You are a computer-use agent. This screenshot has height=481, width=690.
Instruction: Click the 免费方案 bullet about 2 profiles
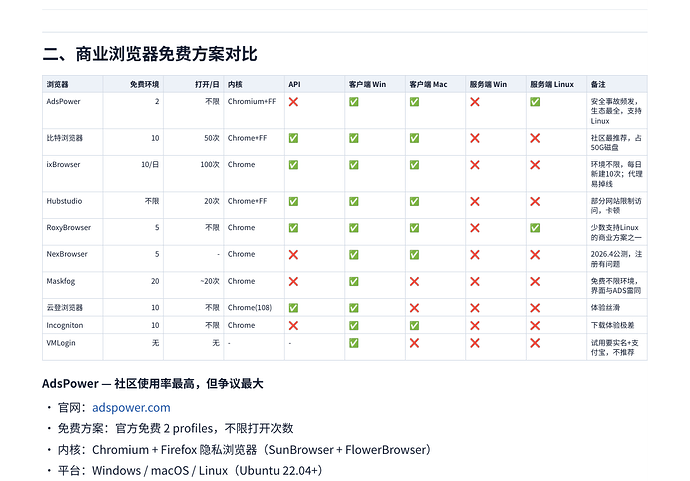(176, 429)
